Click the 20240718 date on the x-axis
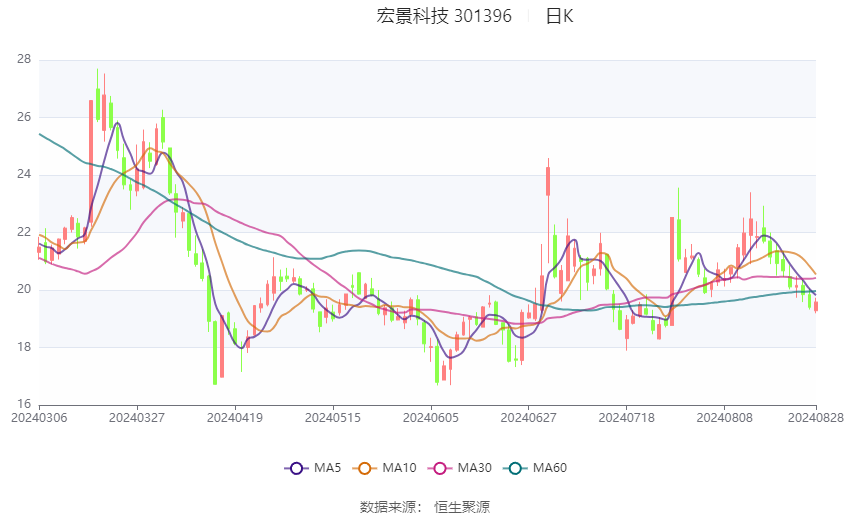 (627, 415)
